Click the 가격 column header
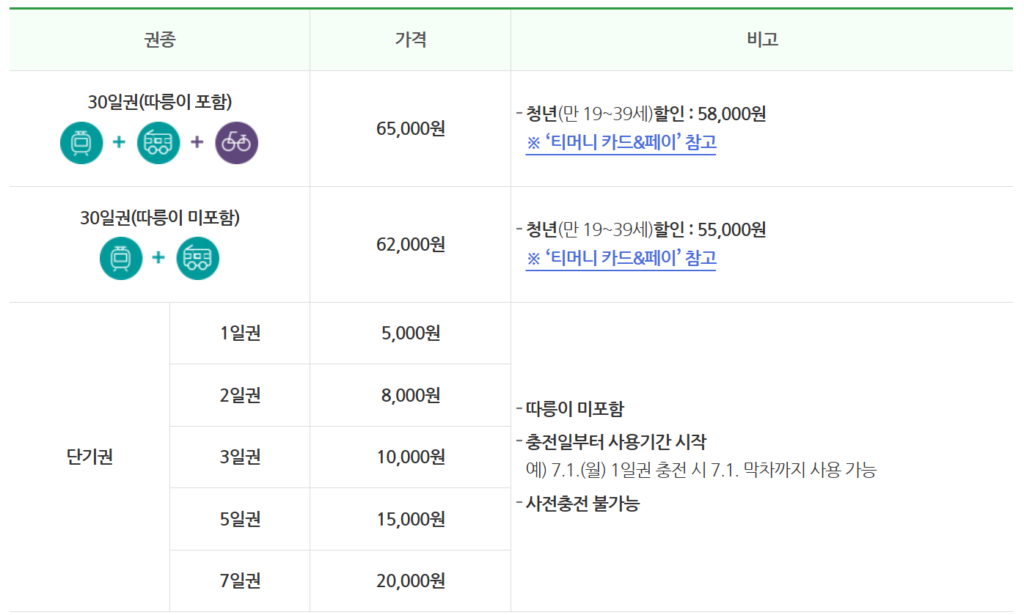This screenshot has height=615, width=1024. click(x=410, y=40)
